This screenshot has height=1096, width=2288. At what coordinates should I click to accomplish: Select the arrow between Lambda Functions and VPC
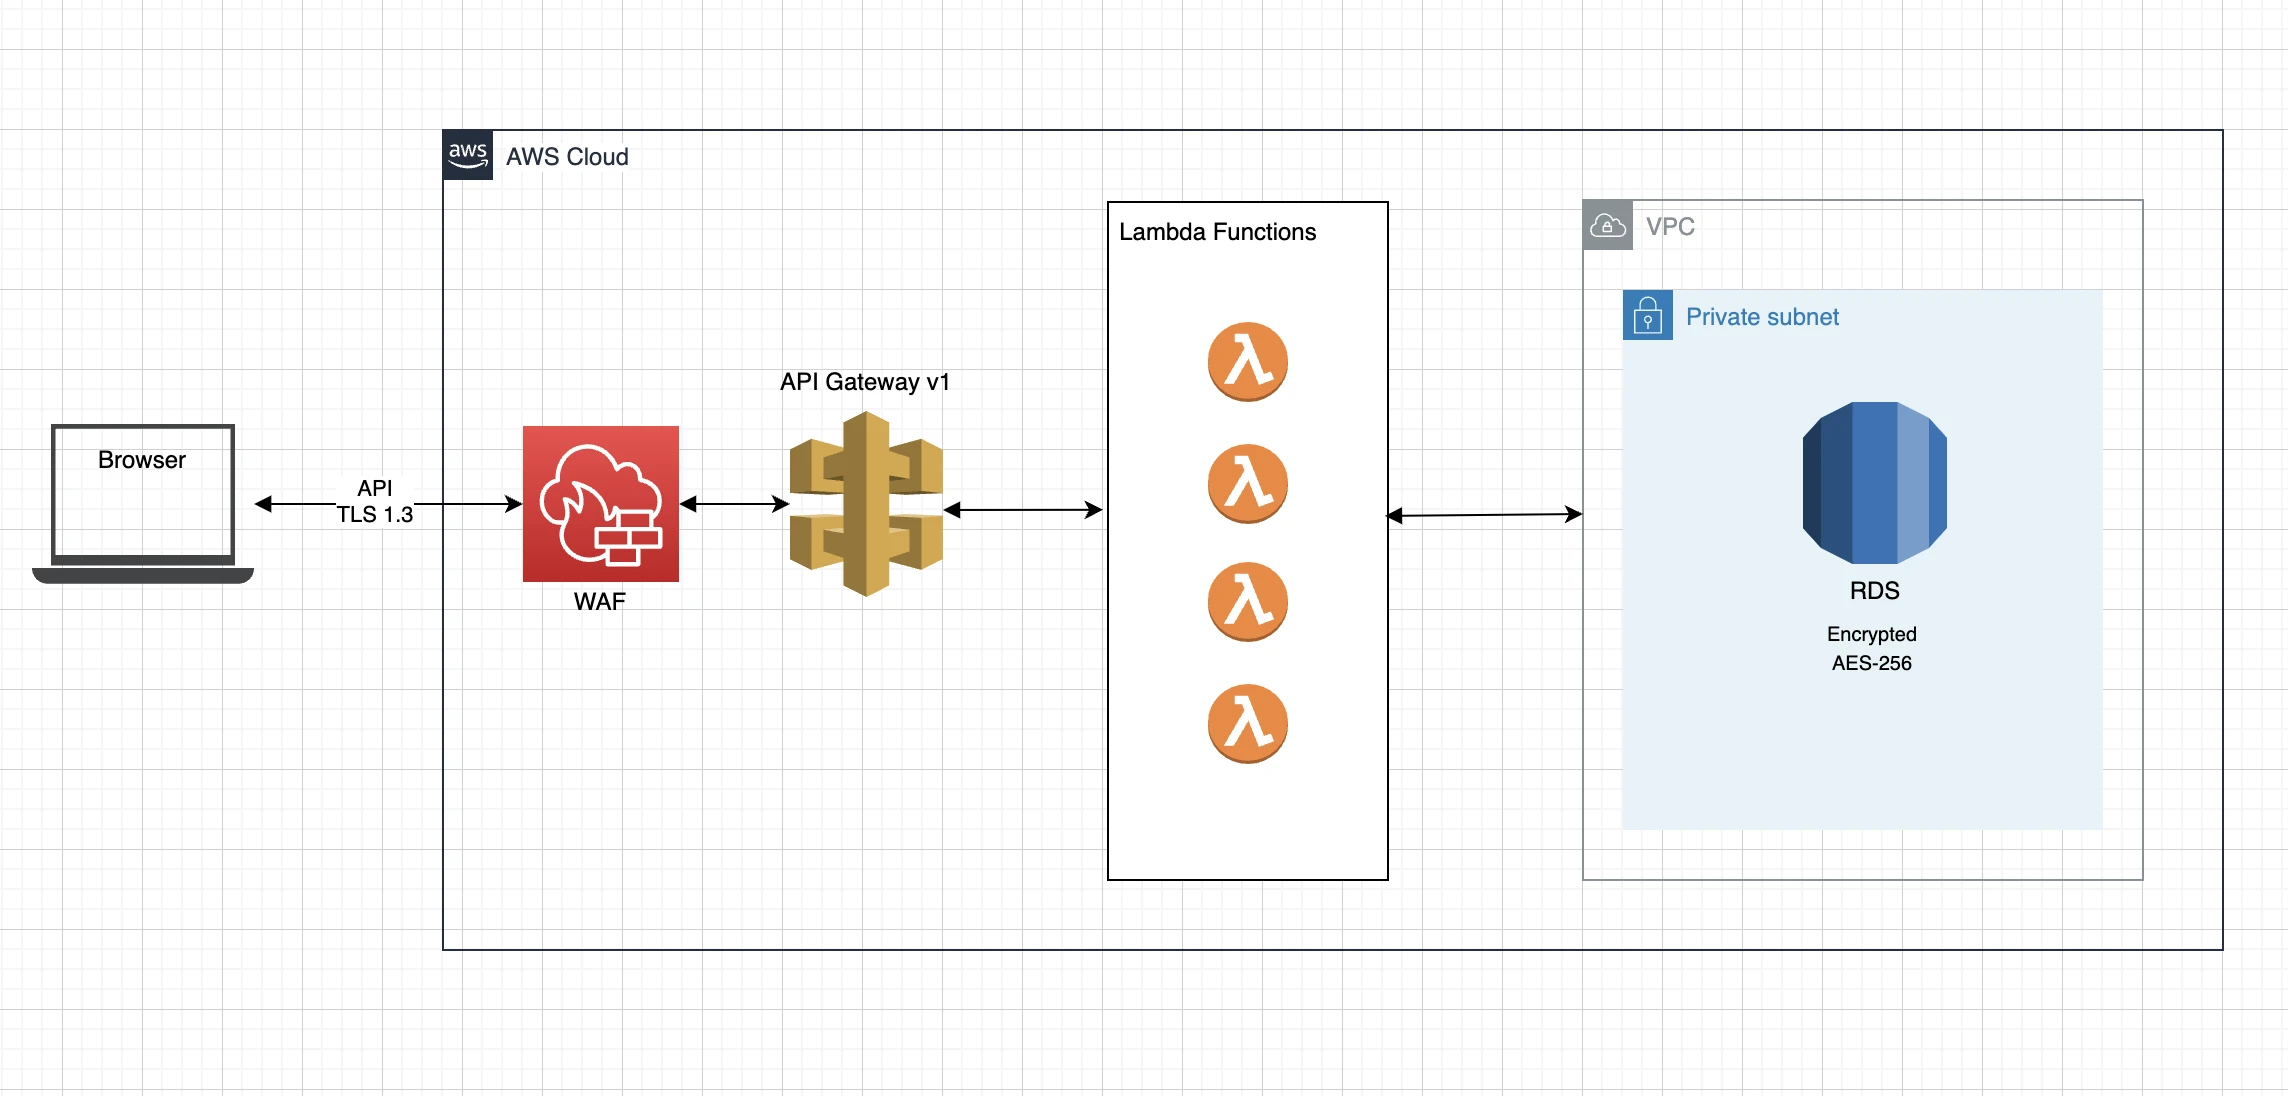tap(1485, 515)
